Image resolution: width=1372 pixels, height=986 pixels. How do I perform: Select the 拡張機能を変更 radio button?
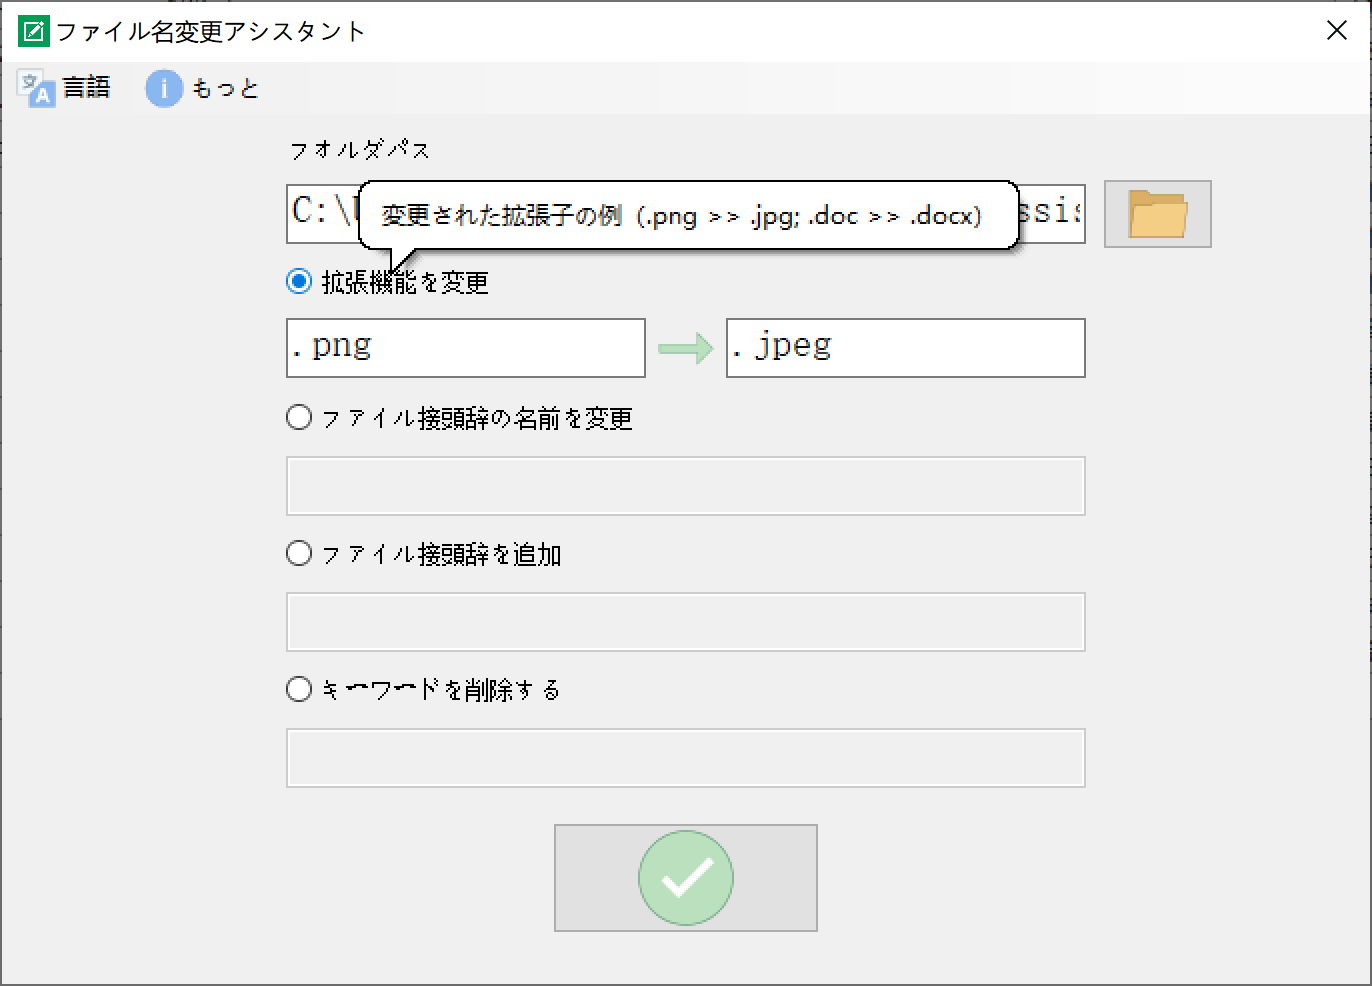click(299, 282)
